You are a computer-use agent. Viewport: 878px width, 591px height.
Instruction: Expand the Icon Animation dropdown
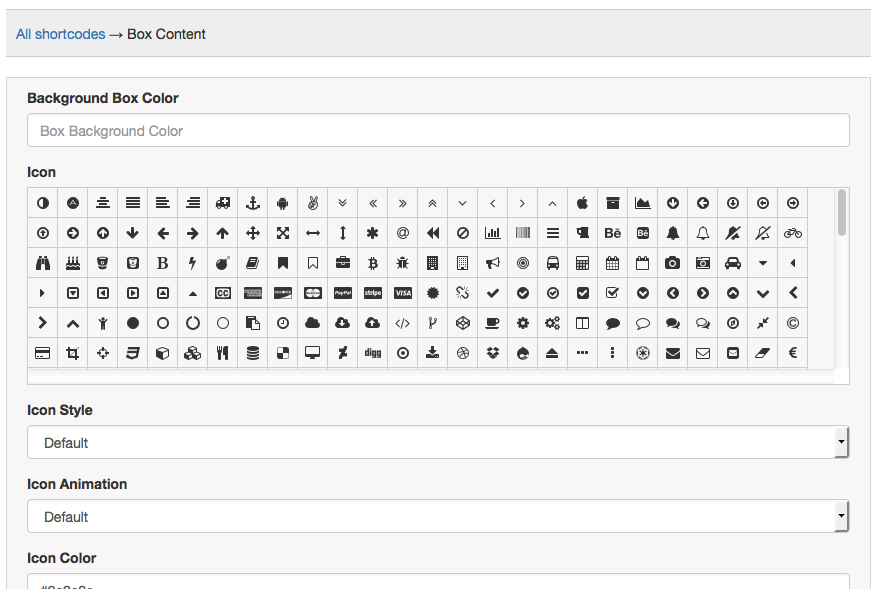[437, 517]
